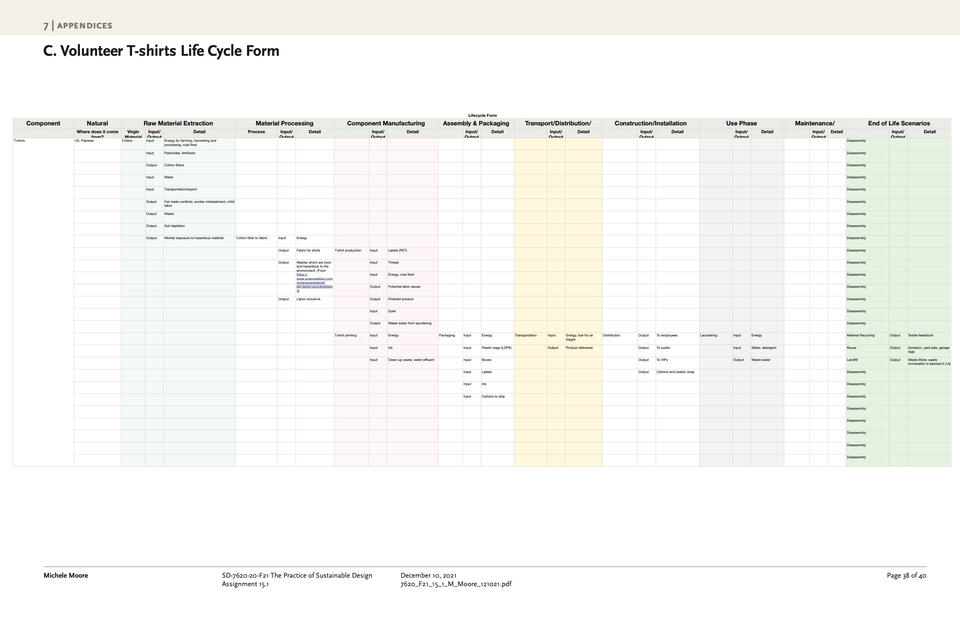Select the 'T-shirt printing' cell

346,335
